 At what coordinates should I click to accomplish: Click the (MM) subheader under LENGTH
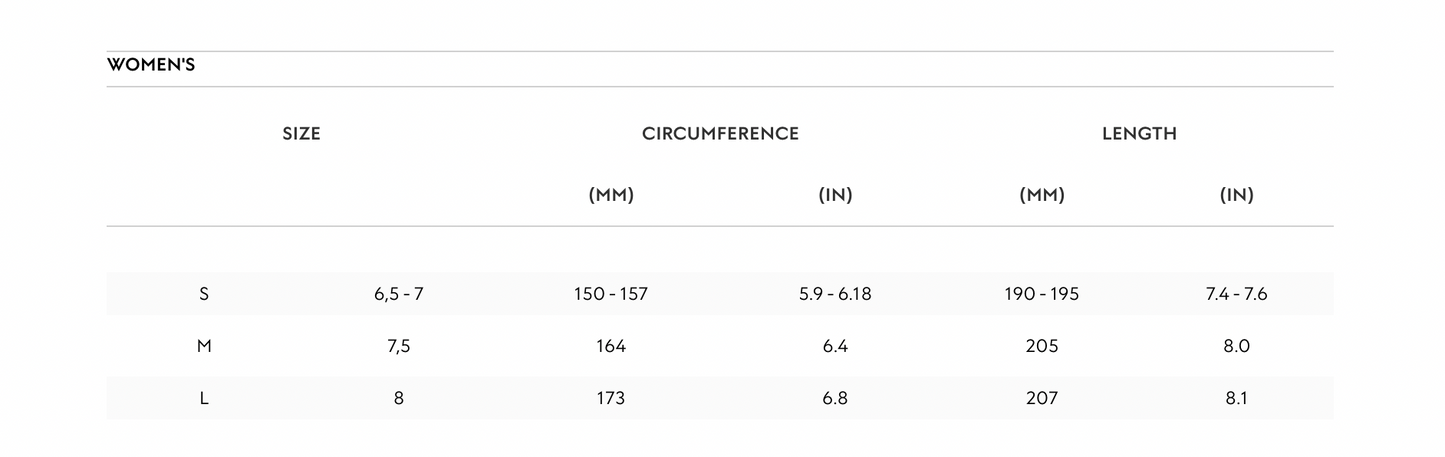point(1041,195)
